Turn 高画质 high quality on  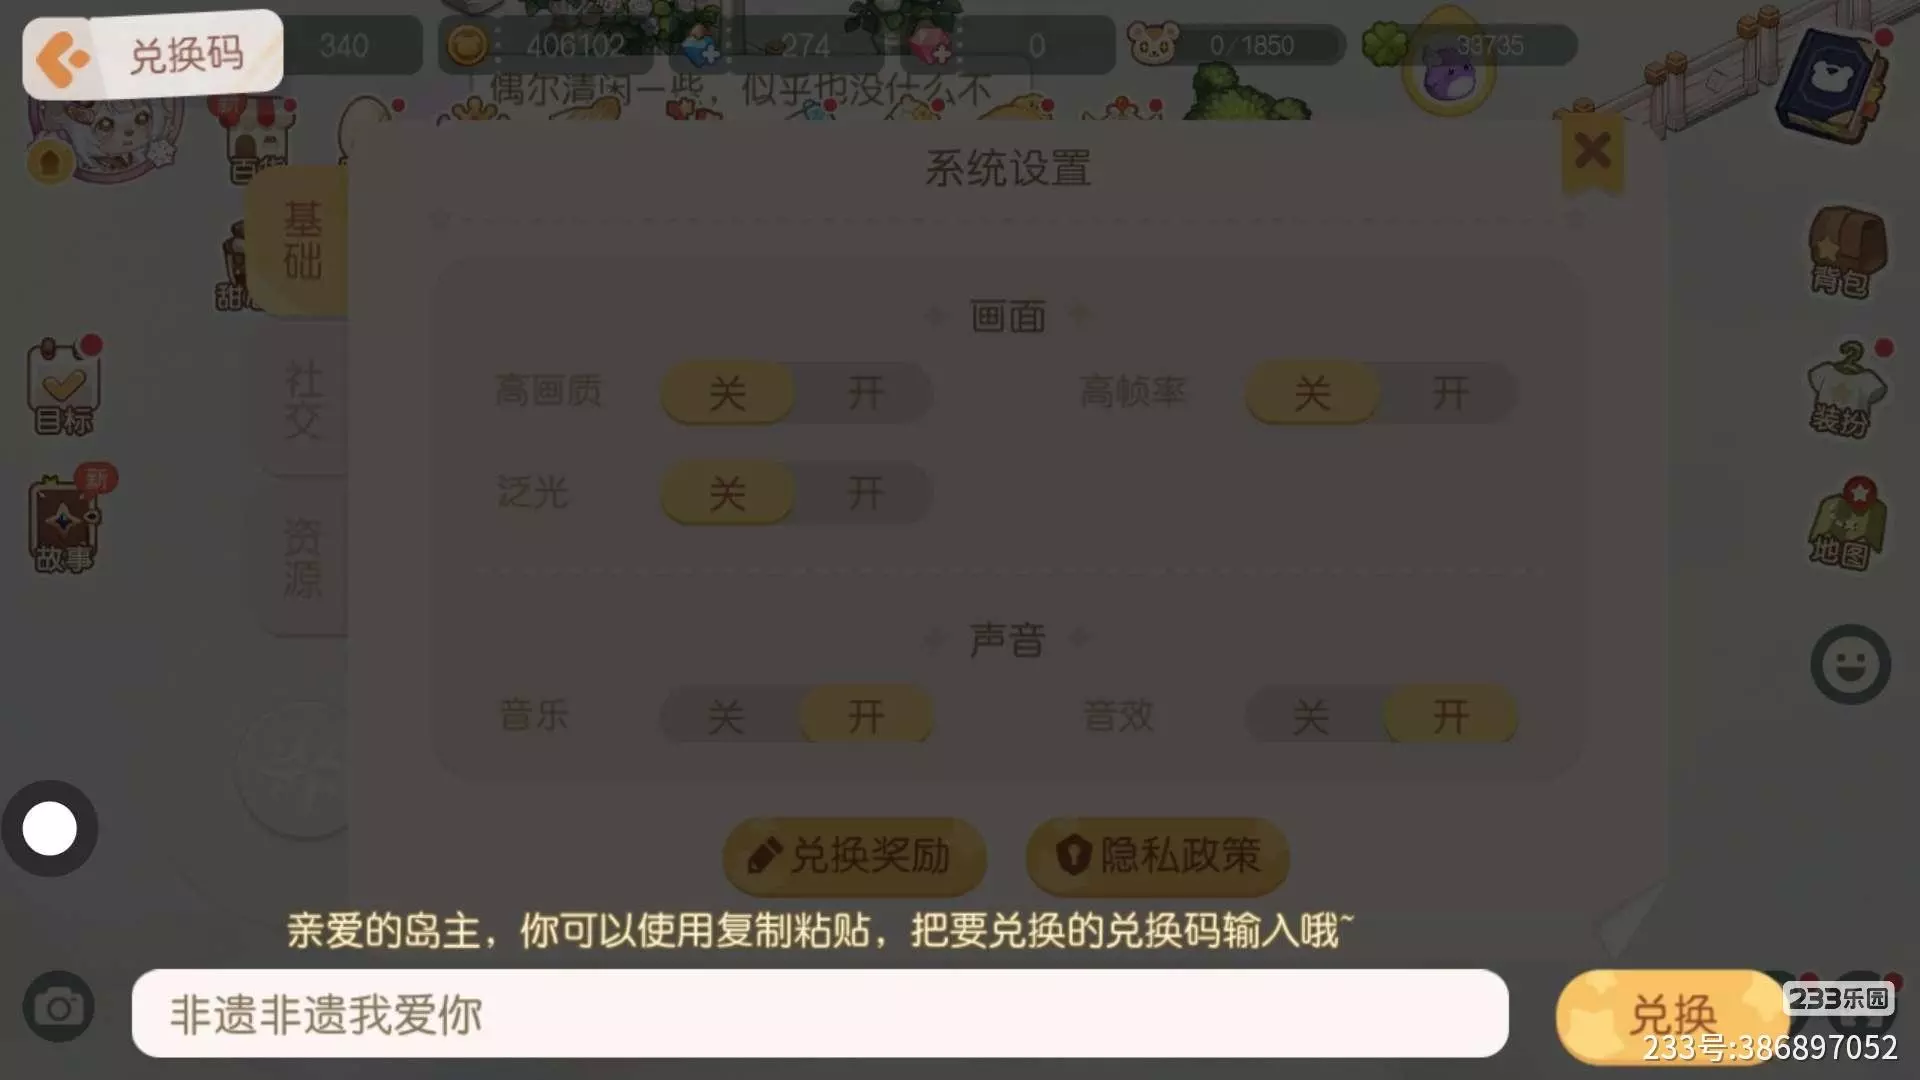click(x=865, y=392)
